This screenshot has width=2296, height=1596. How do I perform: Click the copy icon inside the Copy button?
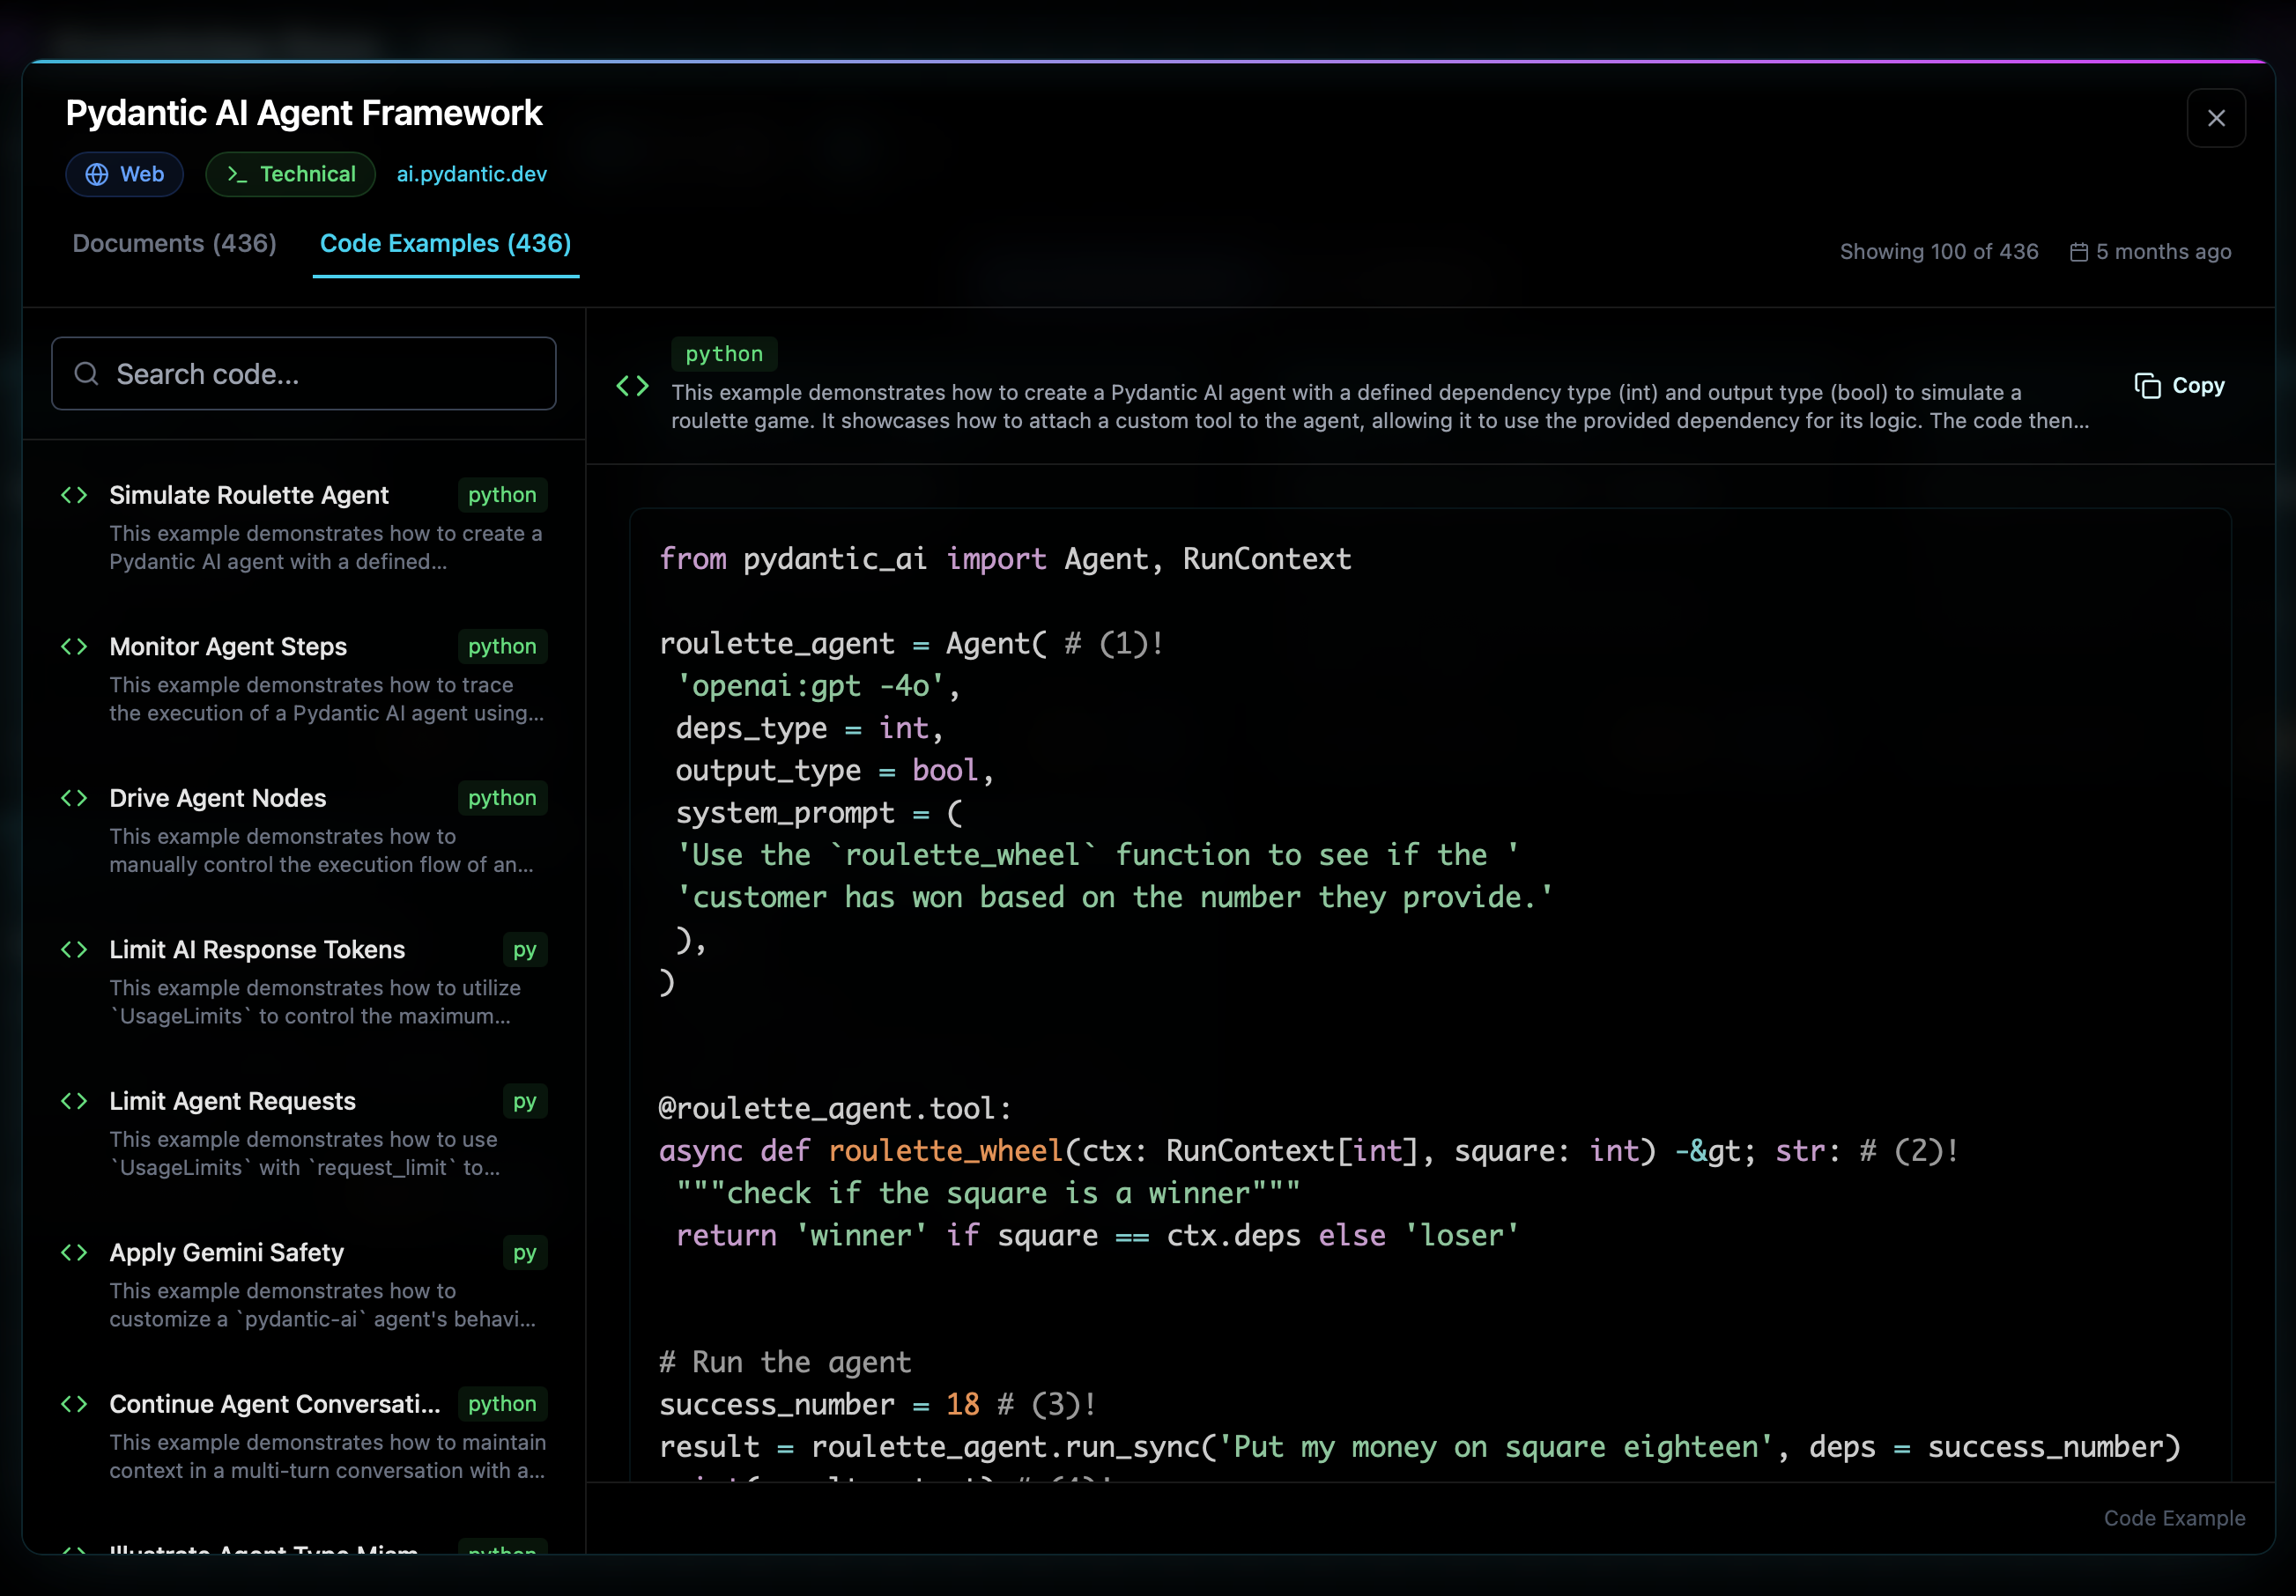pyautogui.click(x=2150, y=386)
